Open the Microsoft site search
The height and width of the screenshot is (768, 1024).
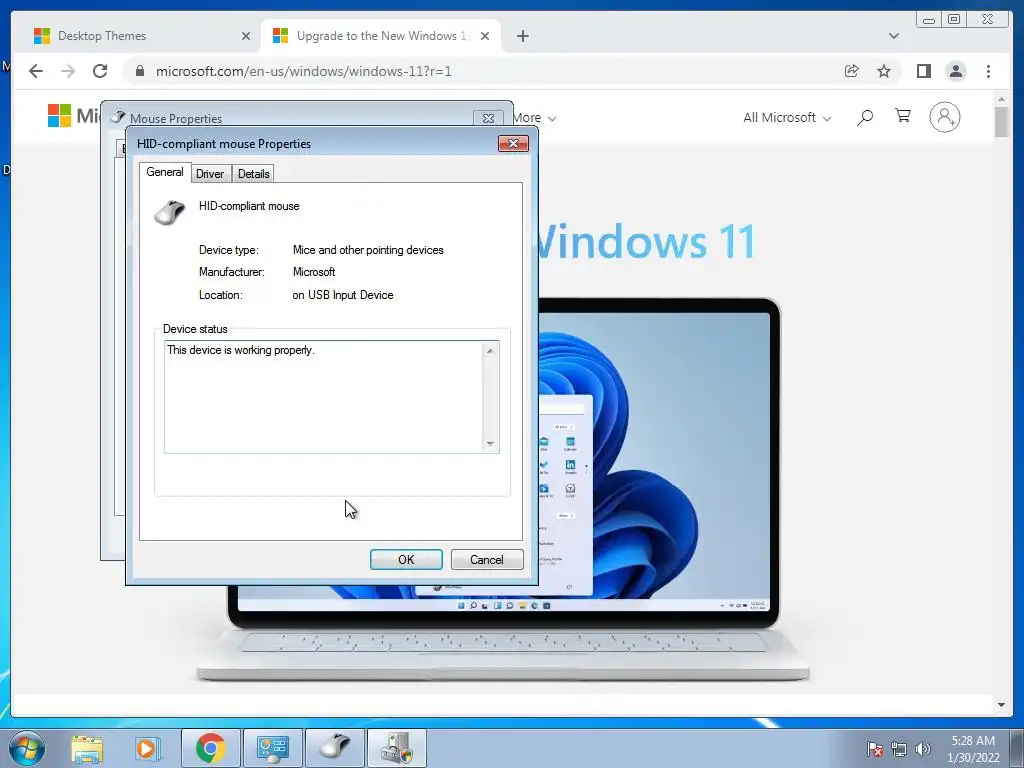pyautogui.click(x=865, y=118)
